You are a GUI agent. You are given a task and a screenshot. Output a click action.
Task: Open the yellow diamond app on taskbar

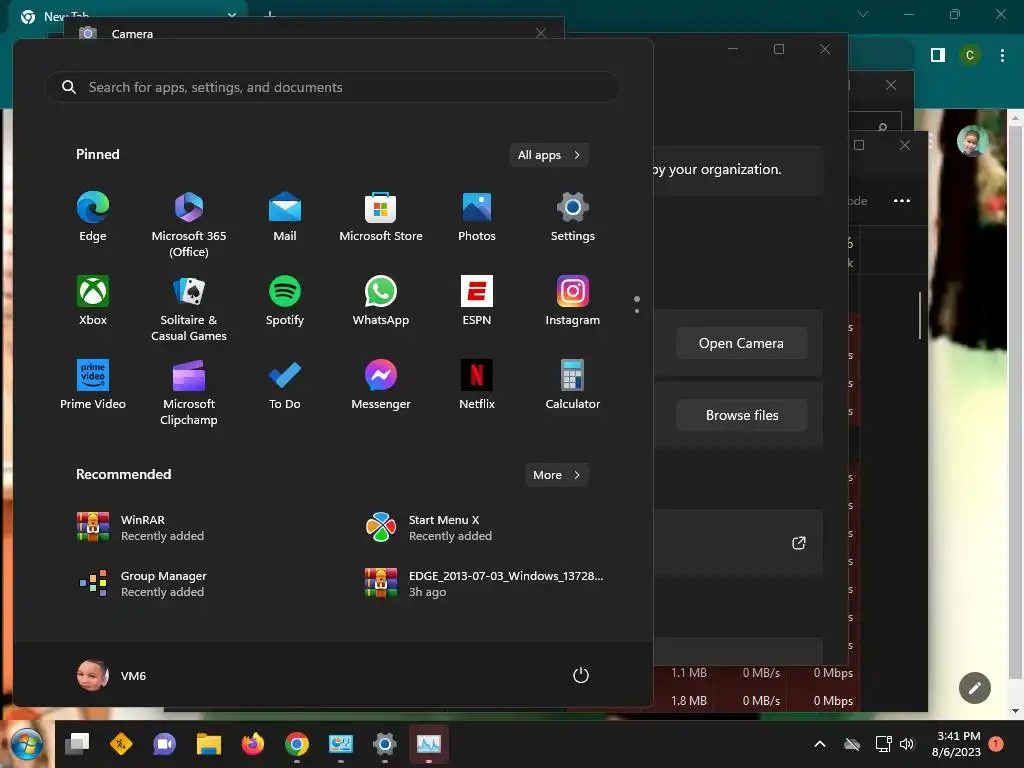tap(121, 744)
